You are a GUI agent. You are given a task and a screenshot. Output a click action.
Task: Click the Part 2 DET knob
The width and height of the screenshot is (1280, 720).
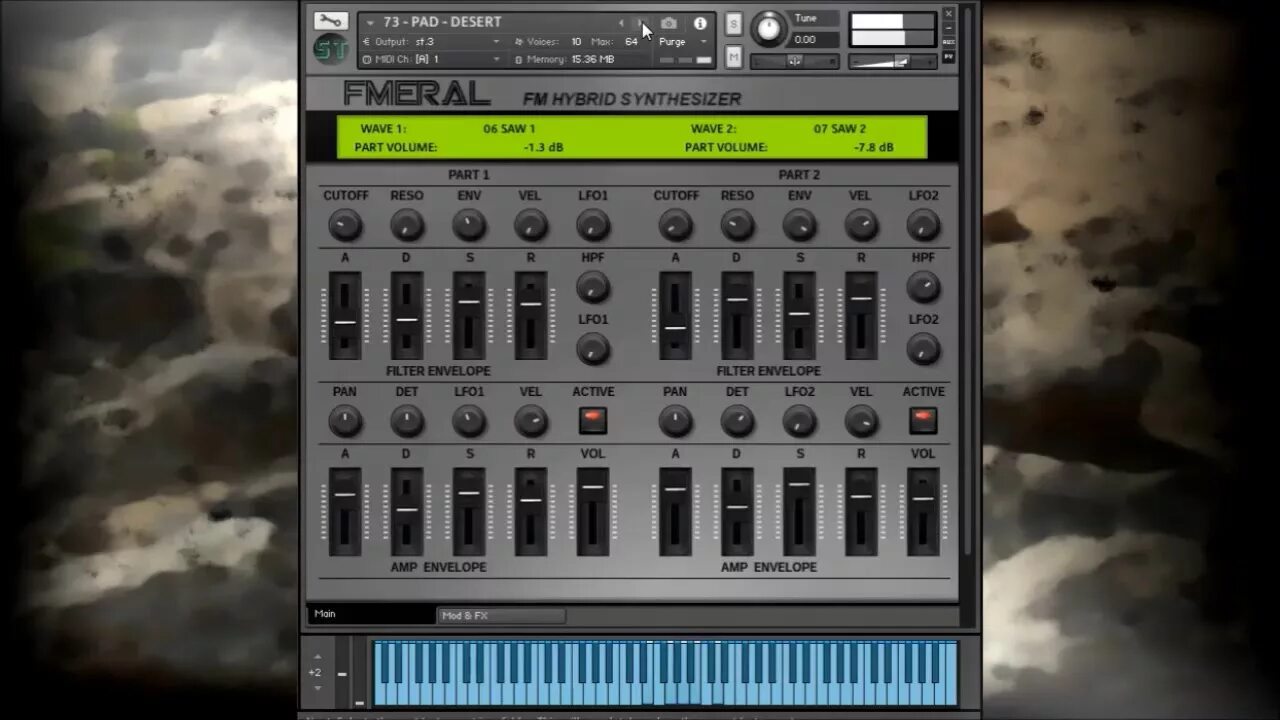point(737,421)
